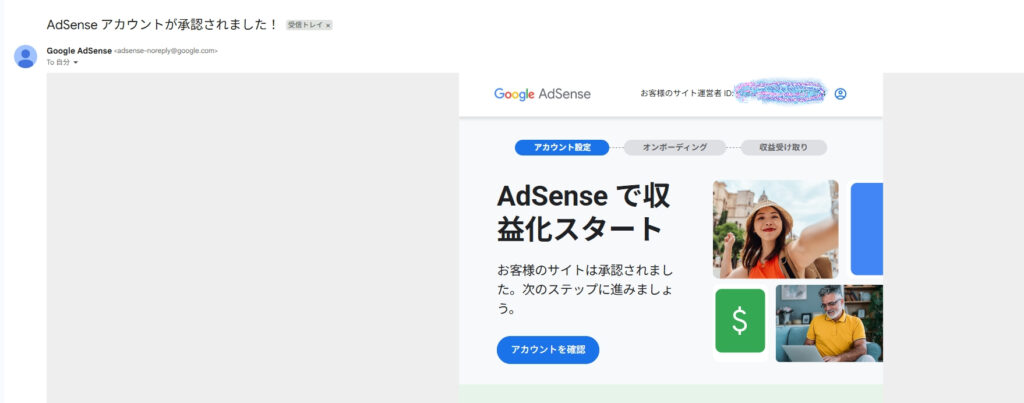This screenshot has height=403, width=1024.
Task: Click the Google AdSense sender avatar
Action: pyautogui.click(x=25, y=57)
